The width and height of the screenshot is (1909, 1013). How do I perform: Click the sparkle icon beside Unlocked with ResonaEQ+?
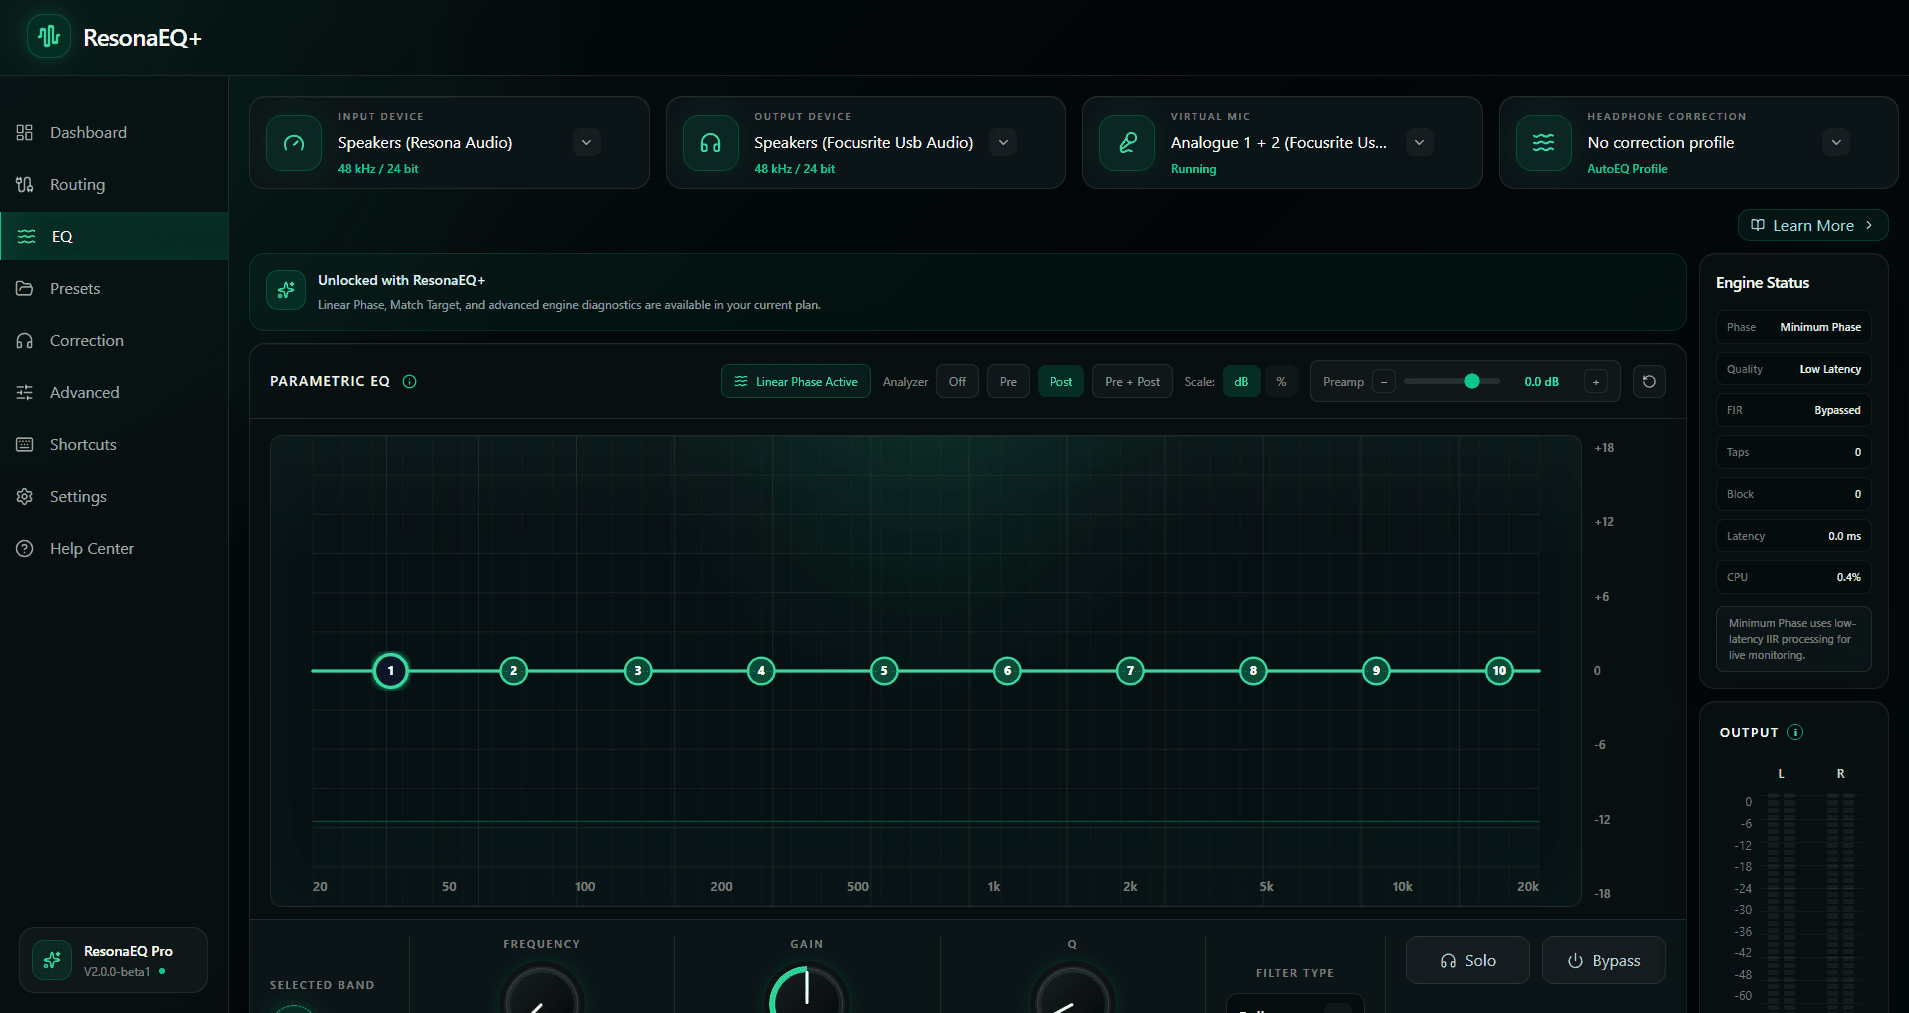(286, 290)
